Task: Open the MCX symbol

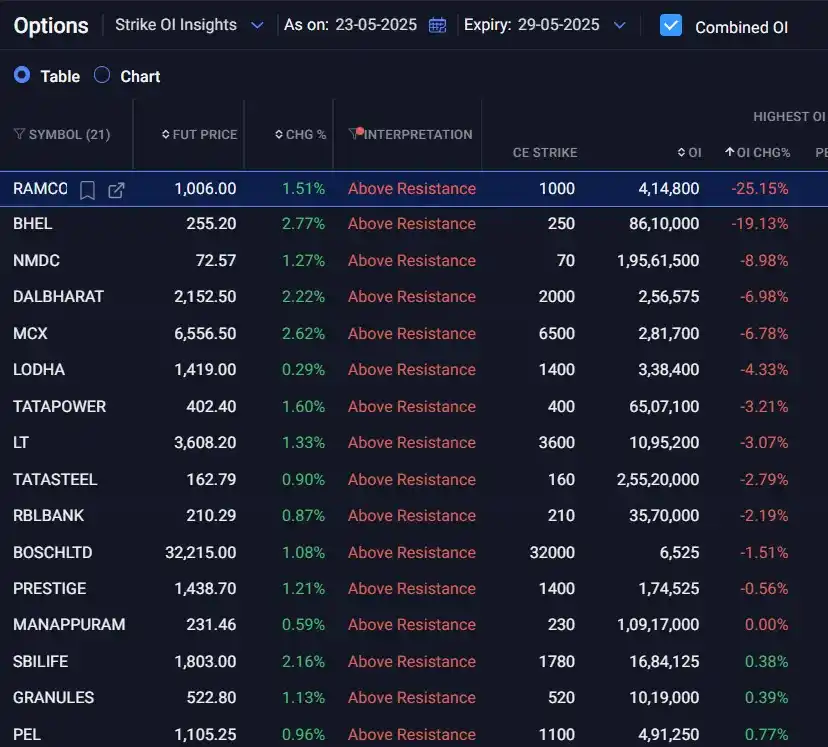Action: [x=30, y=334]
